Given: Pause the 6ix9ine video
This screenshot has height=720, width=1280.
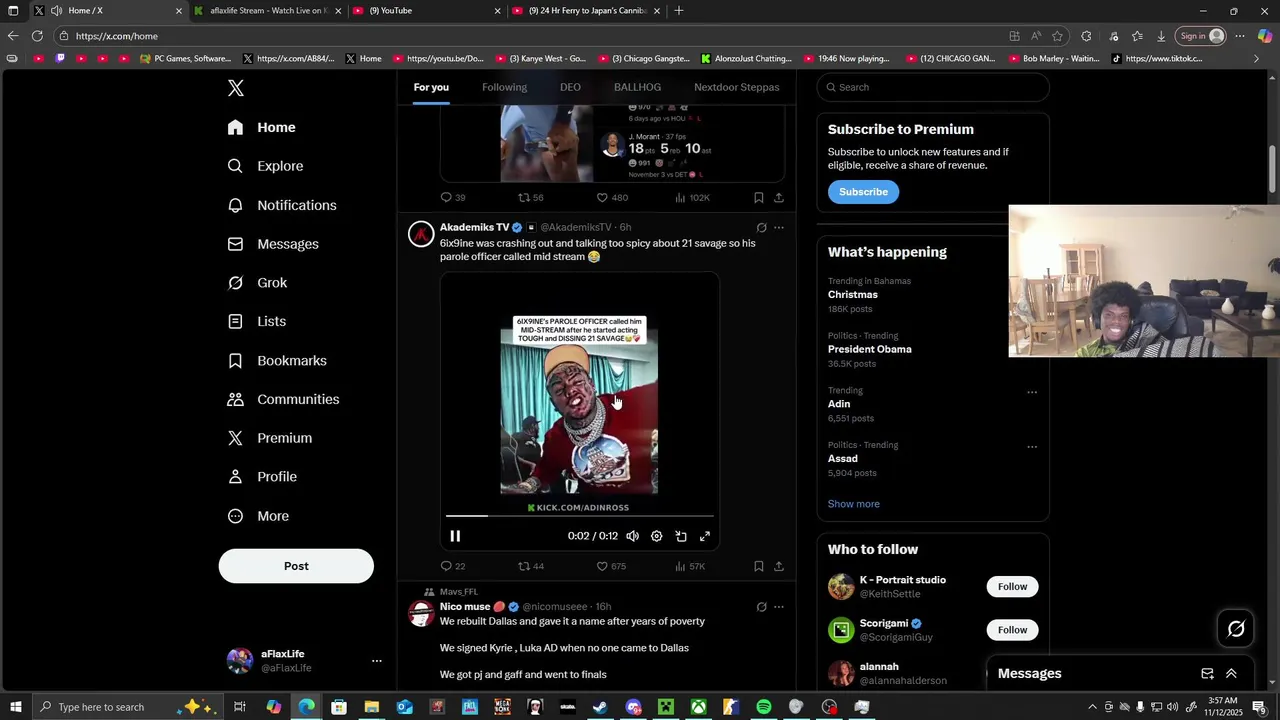Looking at the screenshot, I should [x=455, y=536].
